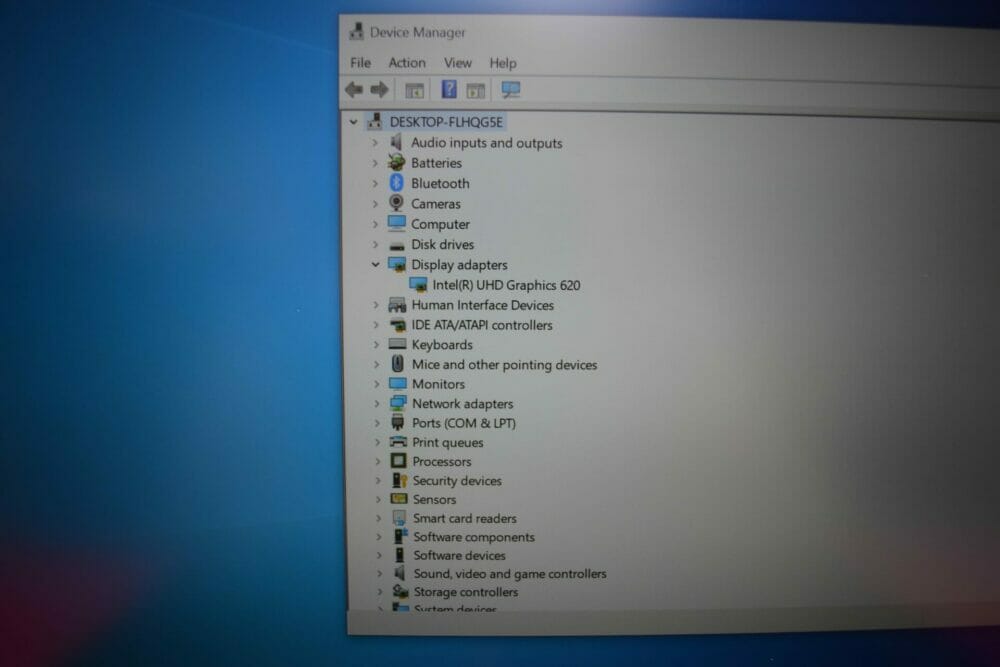The width and height of the screenshot is (1000, 667).
Task: Select Mice and other pointing devices label
Action: point(504,365)
